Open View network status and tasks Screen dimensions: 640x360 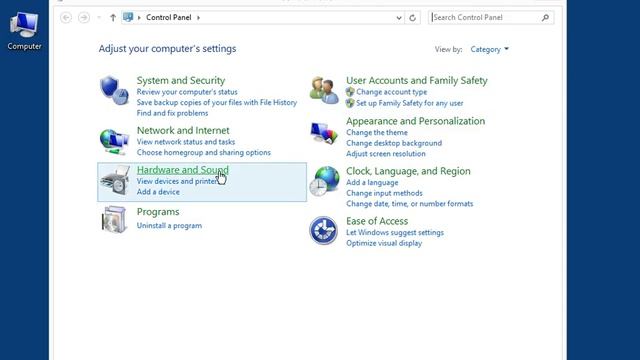coord(186,142)
